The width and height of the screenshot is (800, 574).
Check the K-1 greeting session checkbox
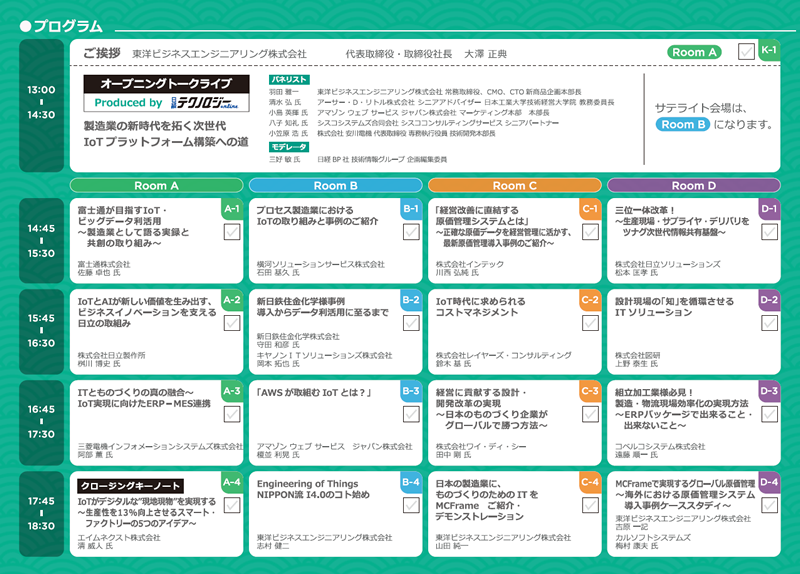pos(746,51)
